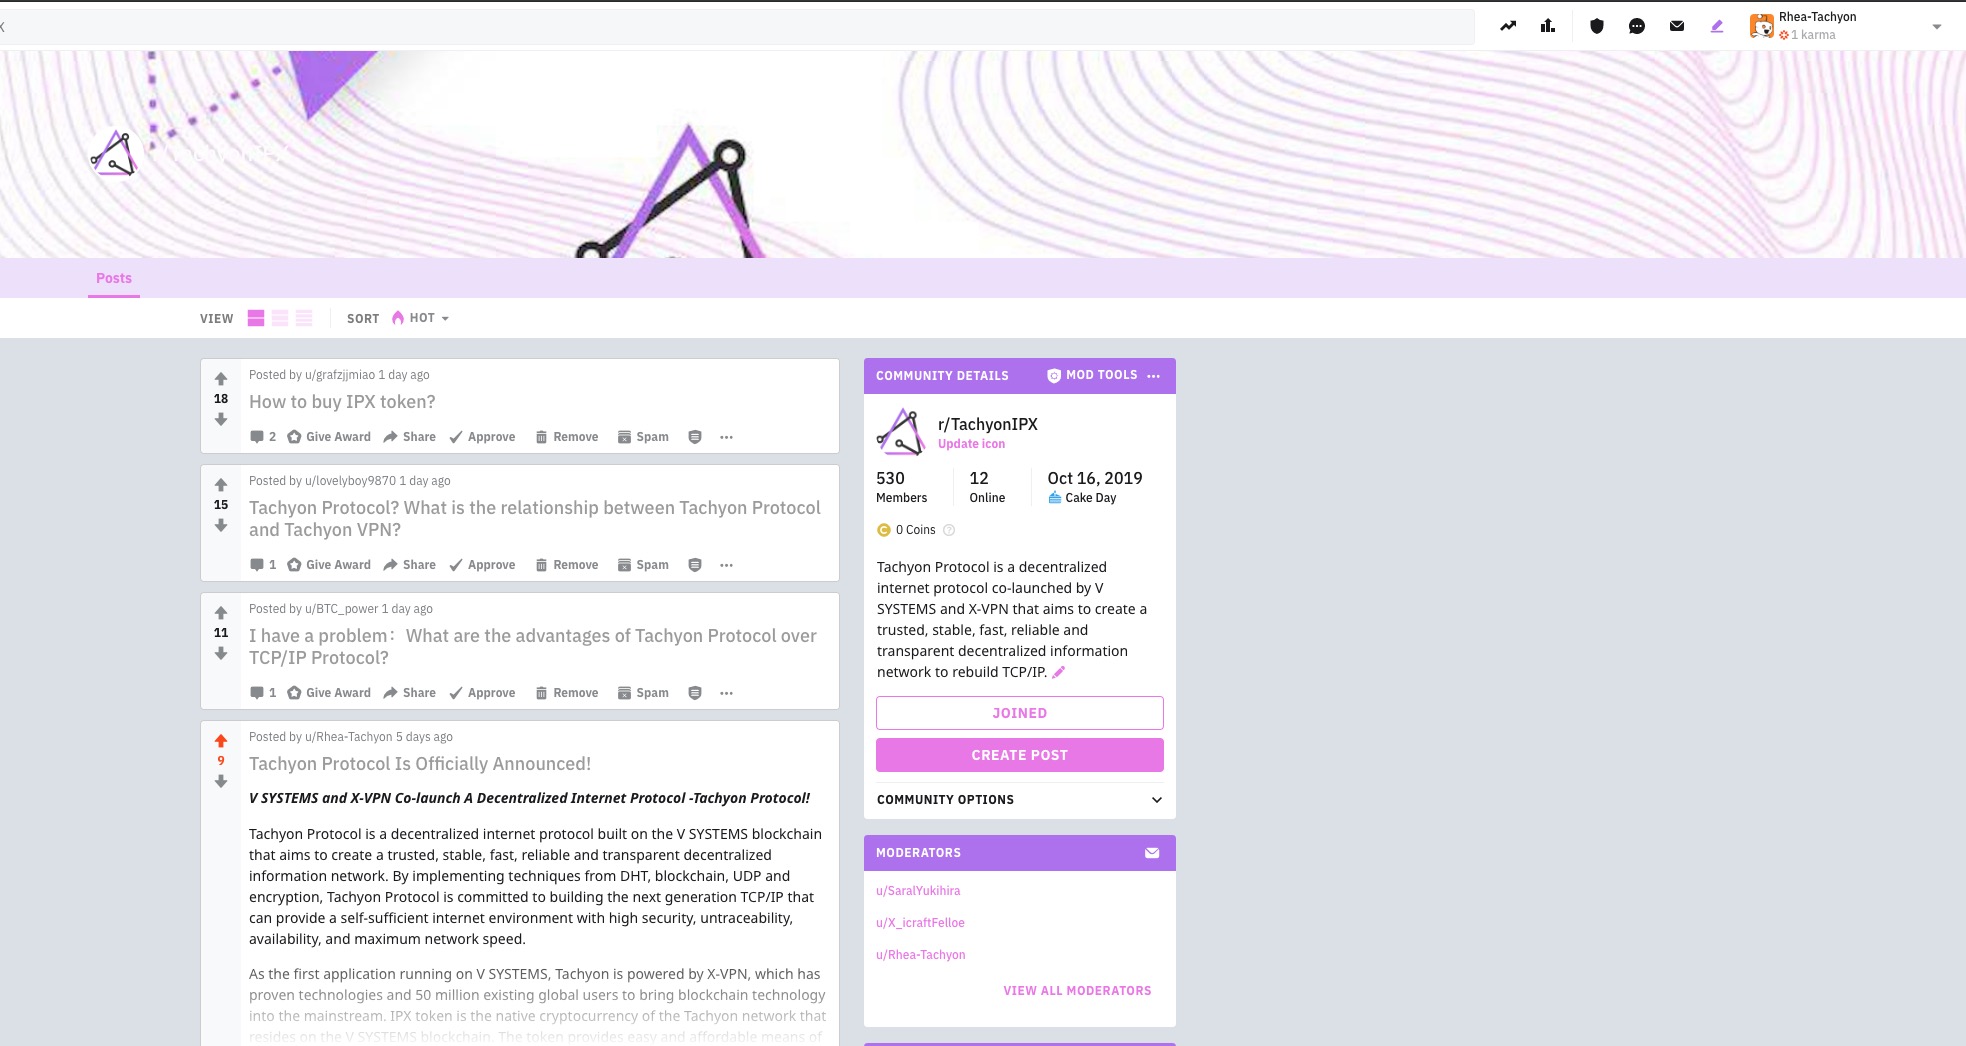Viewport: 1966px width, 1046px height.
Task: Open the Community Details three-dot menu
Action: click(x=1154, y=376)
